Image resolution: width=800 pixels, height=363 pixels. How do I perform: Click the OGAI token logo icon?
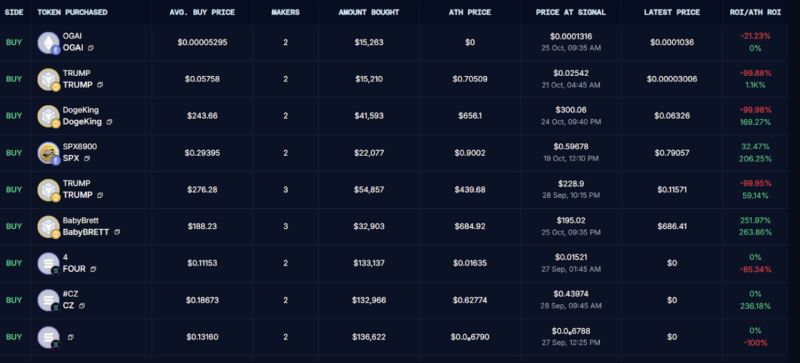pos(48,42)
